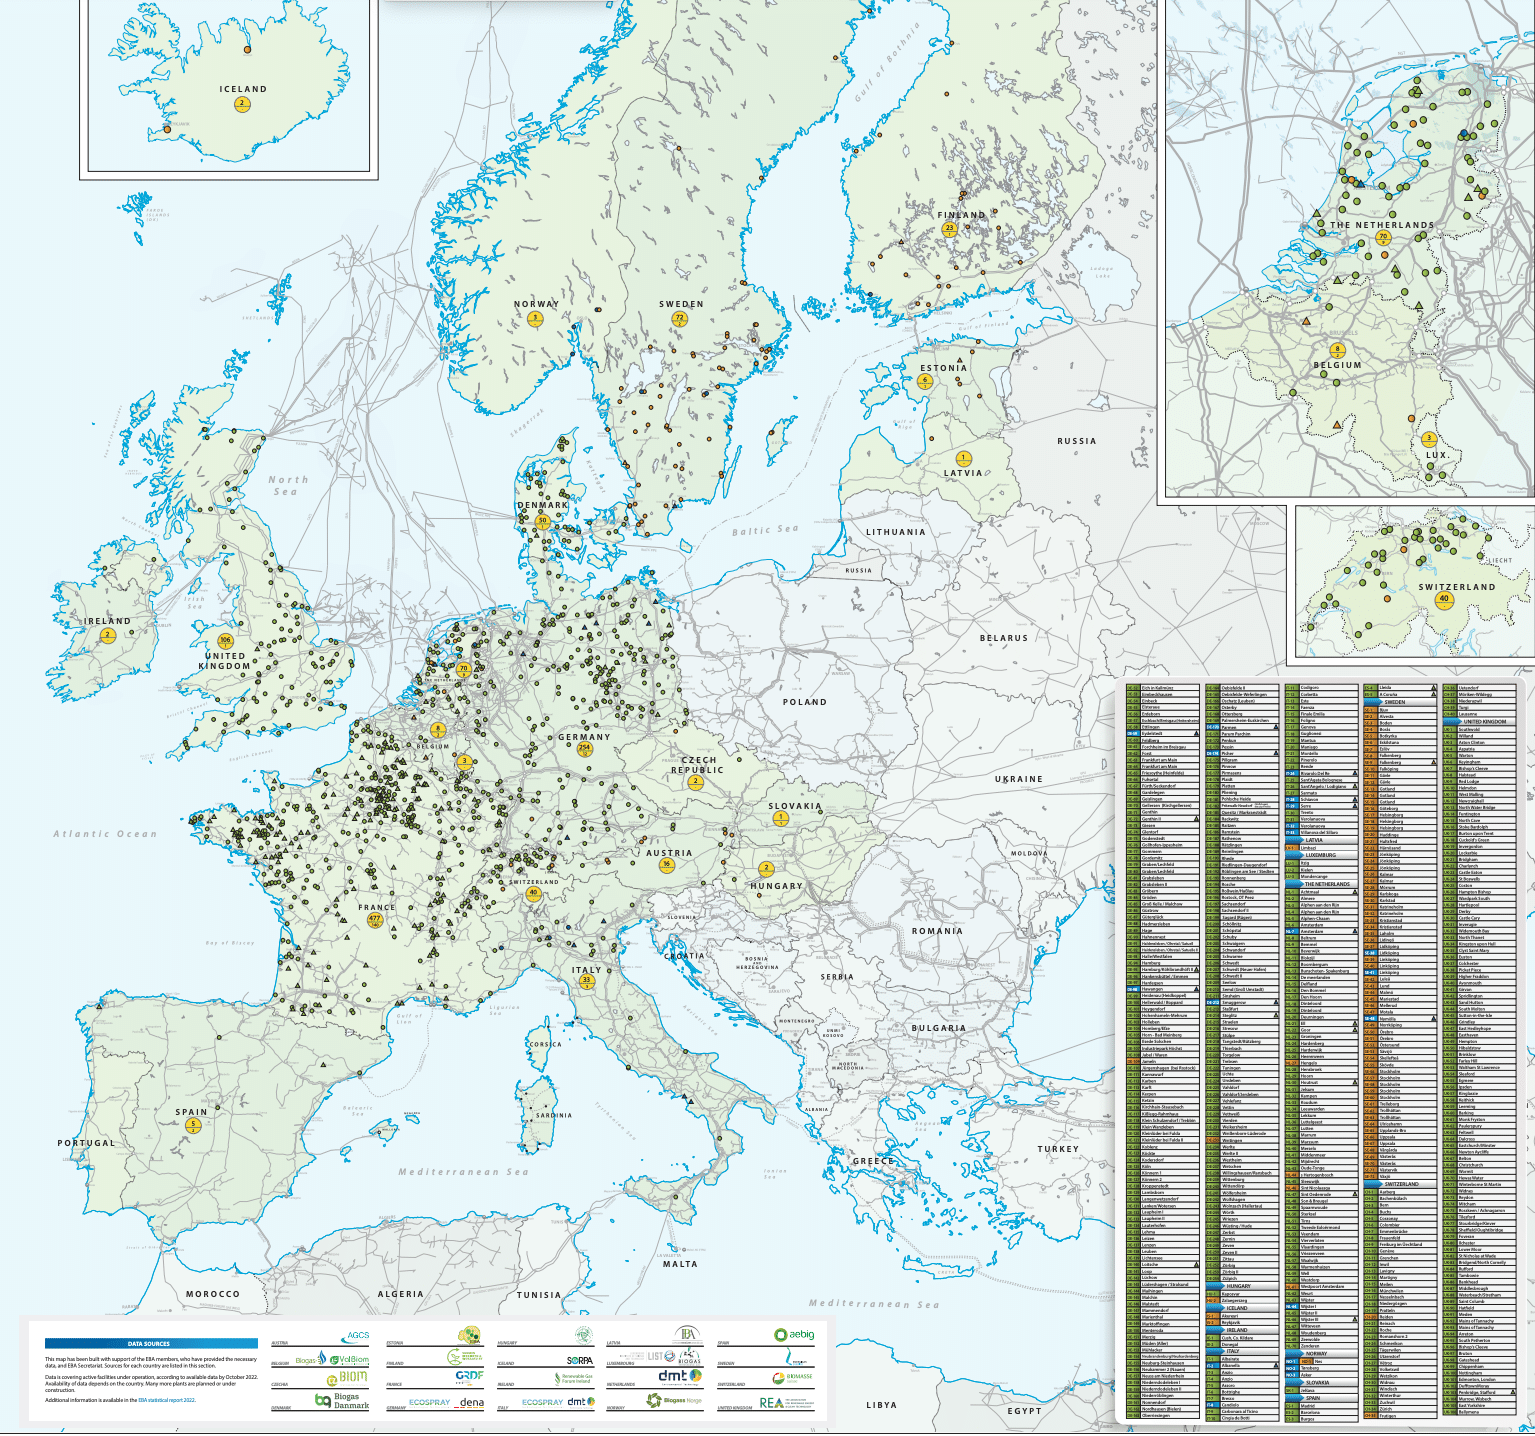This screenshot has height=1436, width=1535.
Task: Click the AGCS logo for Austria
Action: pyautogui.click(x=354, y=1336)
